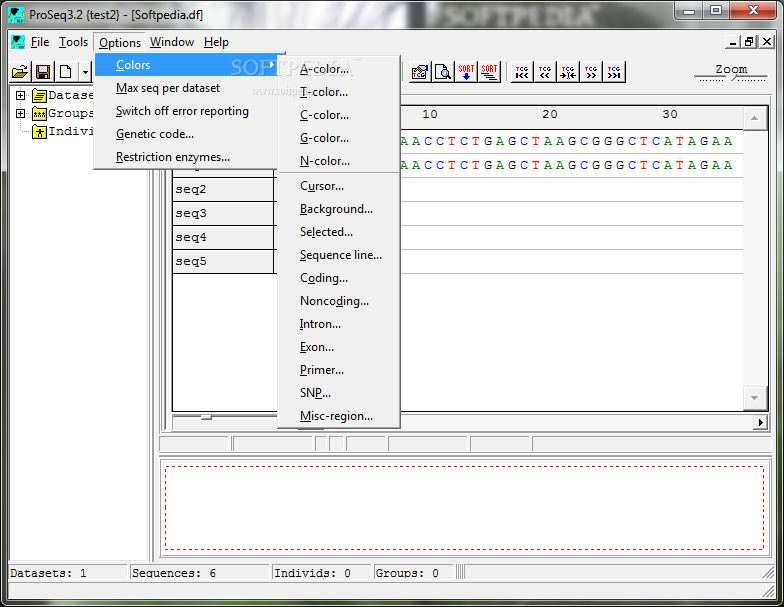
Task: Choose G-color... menu item
Action: coord(339,138)
